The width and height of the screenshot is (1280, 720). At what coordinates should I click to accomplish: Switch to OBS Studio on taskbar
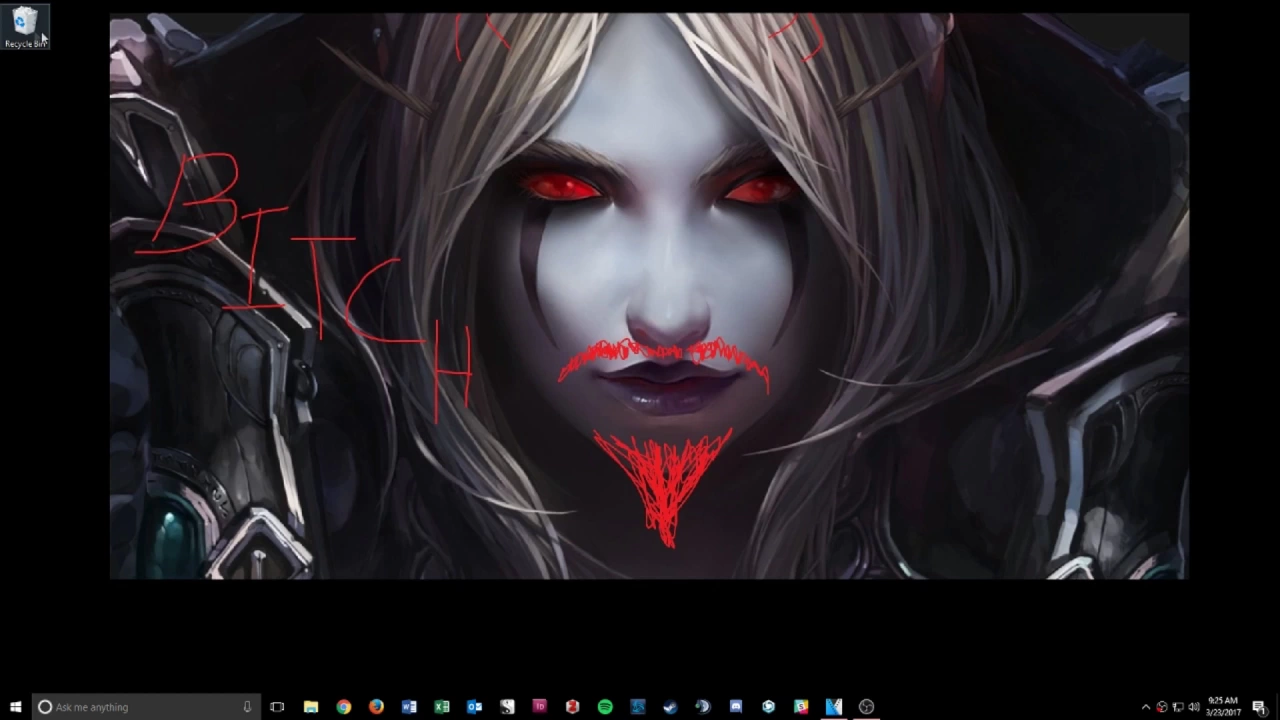tap(866, 707)
